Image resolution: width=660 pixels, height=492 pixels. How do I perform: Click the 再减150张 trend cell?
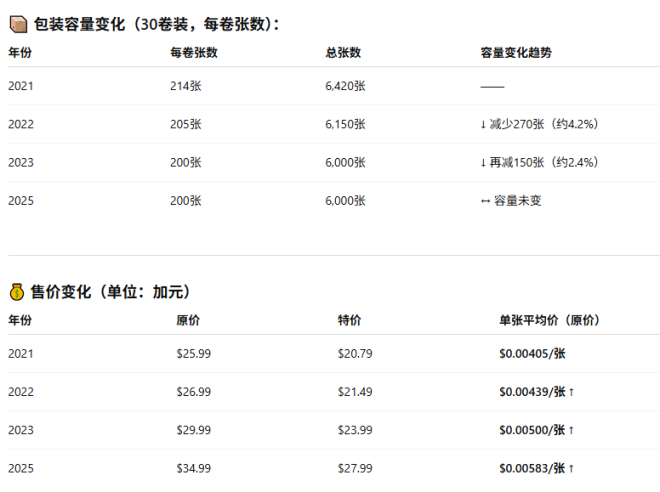pyautogui.click(x=539, y=162)
